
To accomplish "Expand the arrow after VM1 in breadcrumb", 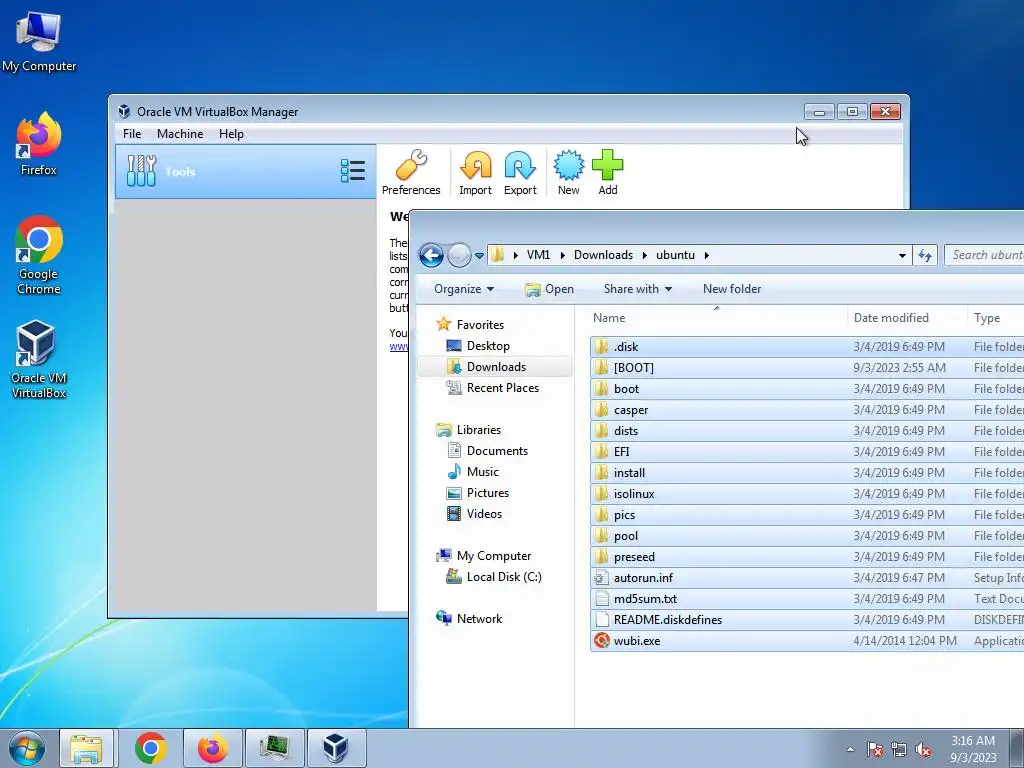I will (562, 255).
